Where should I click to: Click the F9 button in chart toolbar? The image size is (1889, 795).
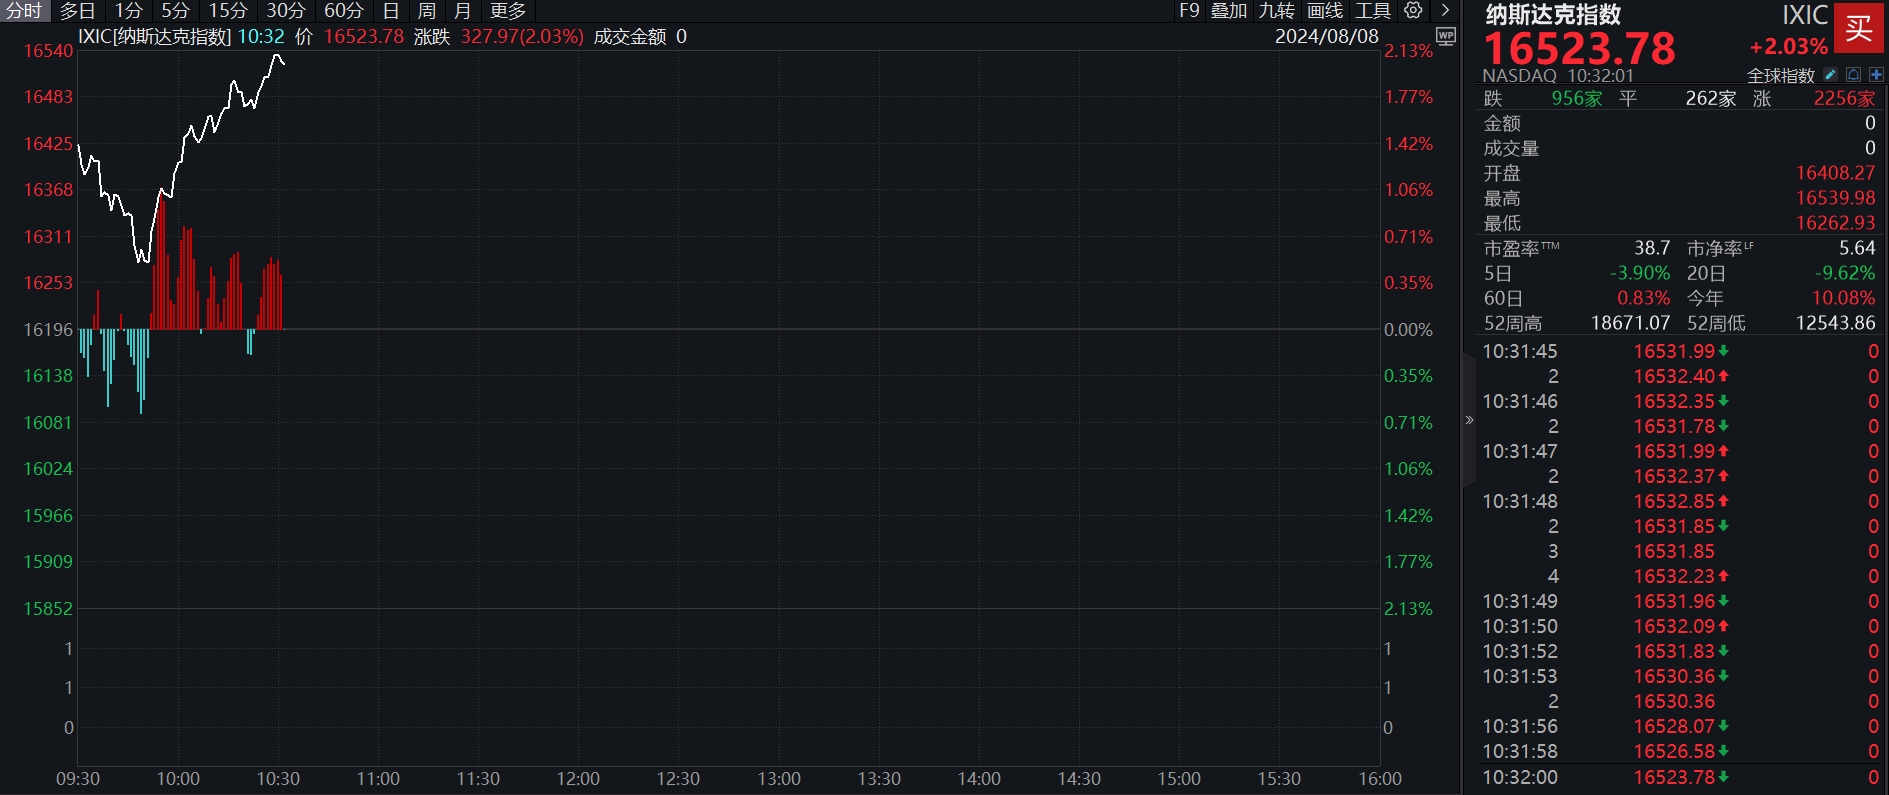1189,11
